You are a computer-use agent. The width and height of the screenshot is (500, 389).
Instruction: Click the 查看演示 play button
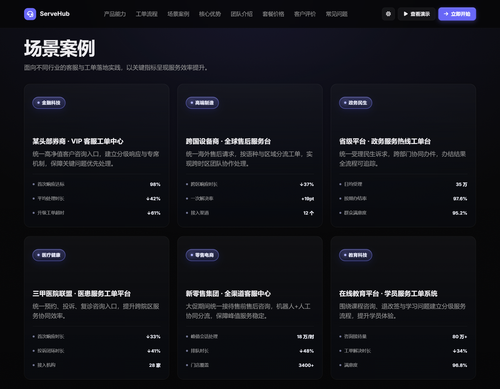(x=417, y=14)
